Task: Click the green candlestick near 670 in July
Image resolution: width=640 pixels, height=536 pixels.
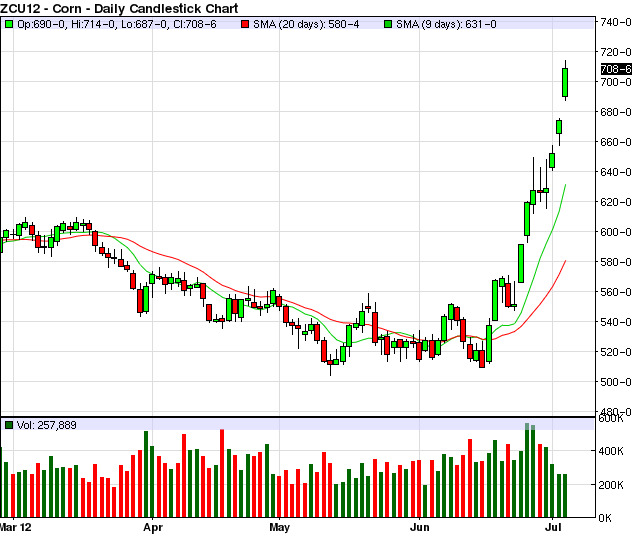Action: (559, 127)
